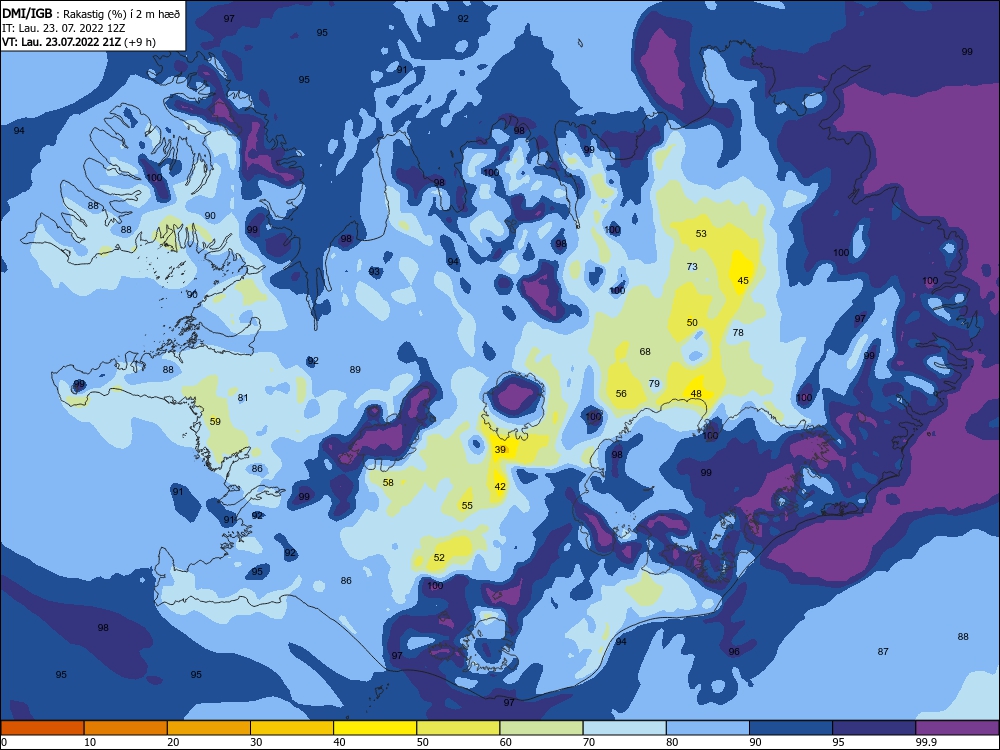Click the map value 68
The image size is (1000, 750).
[645, 351]
